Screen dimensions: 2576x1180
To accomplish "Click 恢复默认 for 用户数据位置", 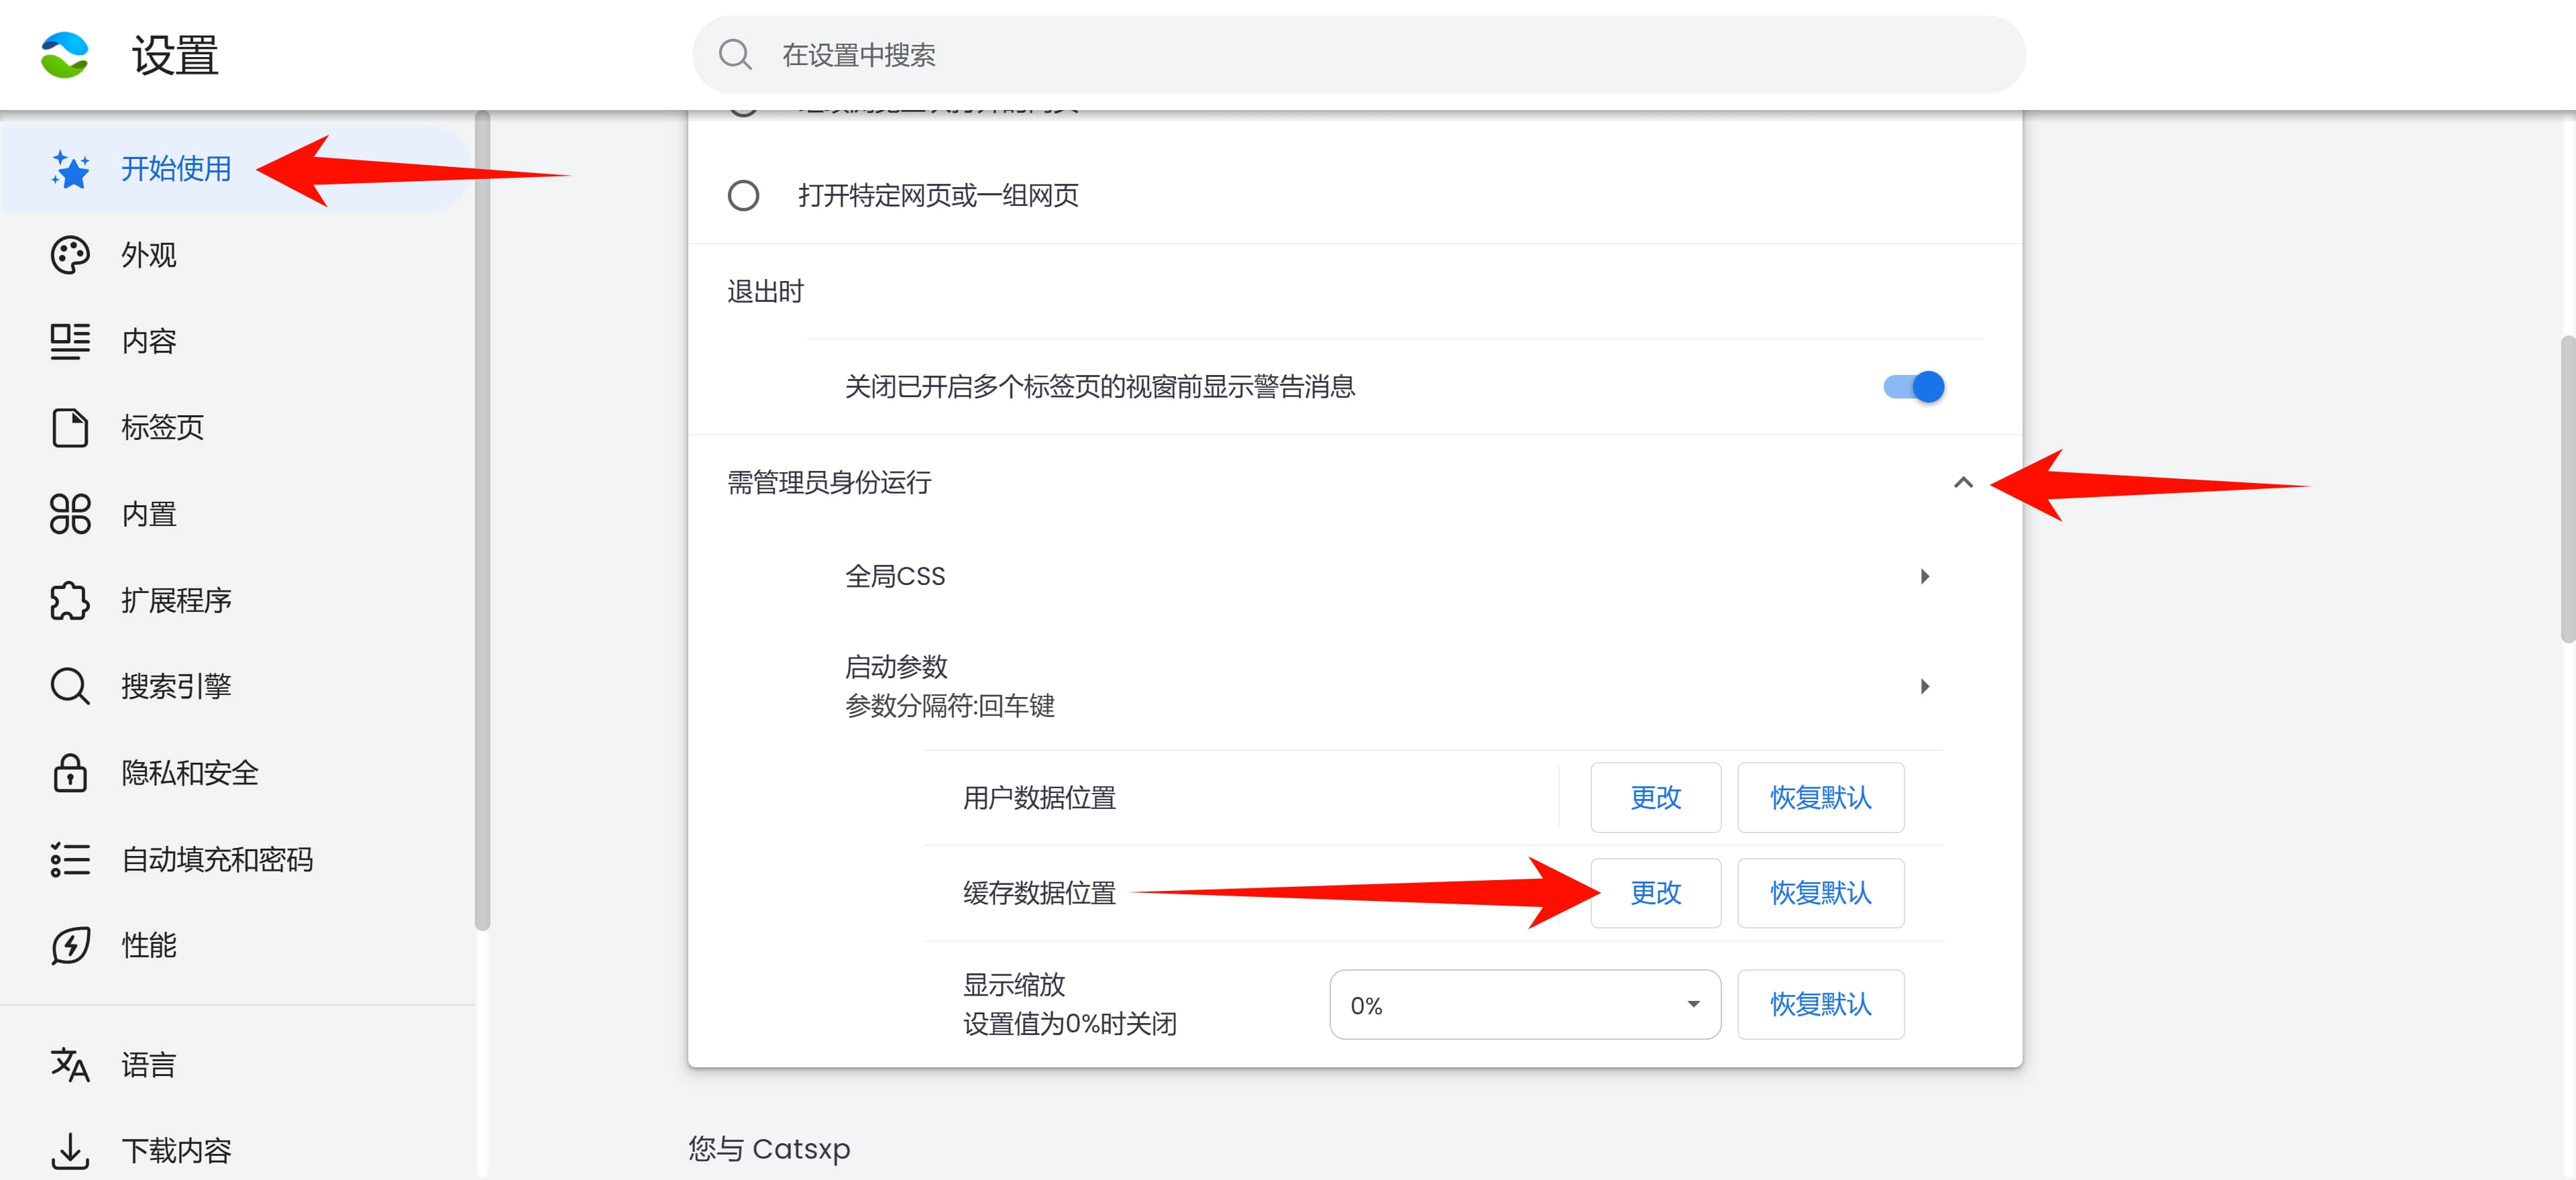I will tap(1820, 798).
